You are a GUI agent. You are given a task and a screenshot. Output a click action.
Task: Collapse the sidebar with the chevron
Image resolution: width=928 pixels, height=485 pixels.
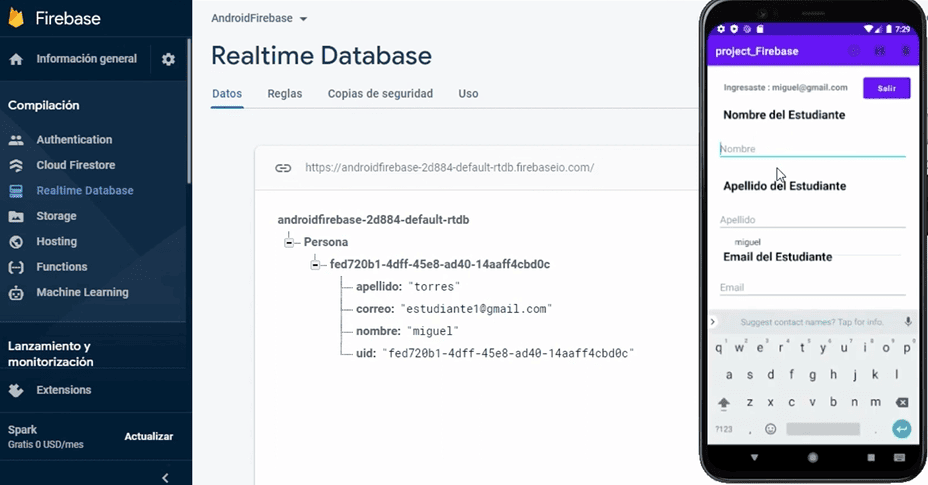pos(165,477)
